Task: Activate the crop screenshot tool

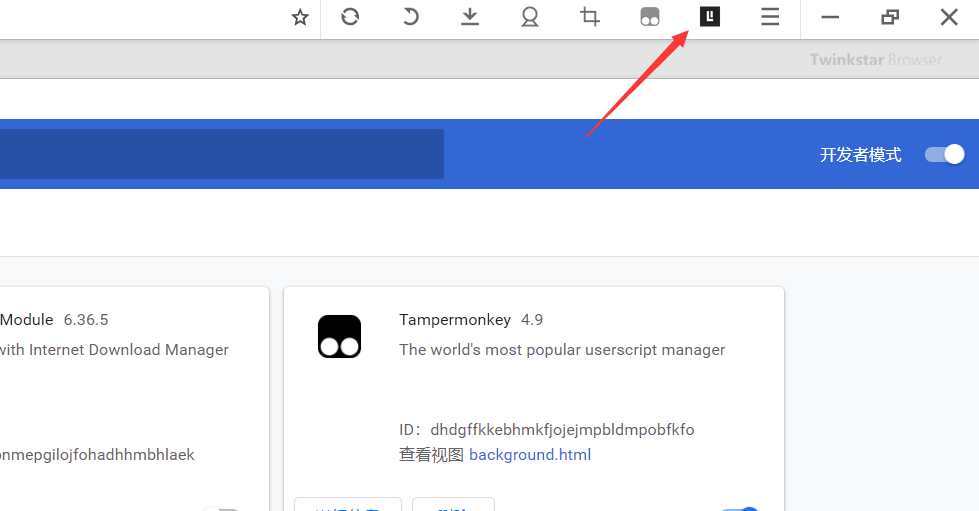Action: coord(590,17)
